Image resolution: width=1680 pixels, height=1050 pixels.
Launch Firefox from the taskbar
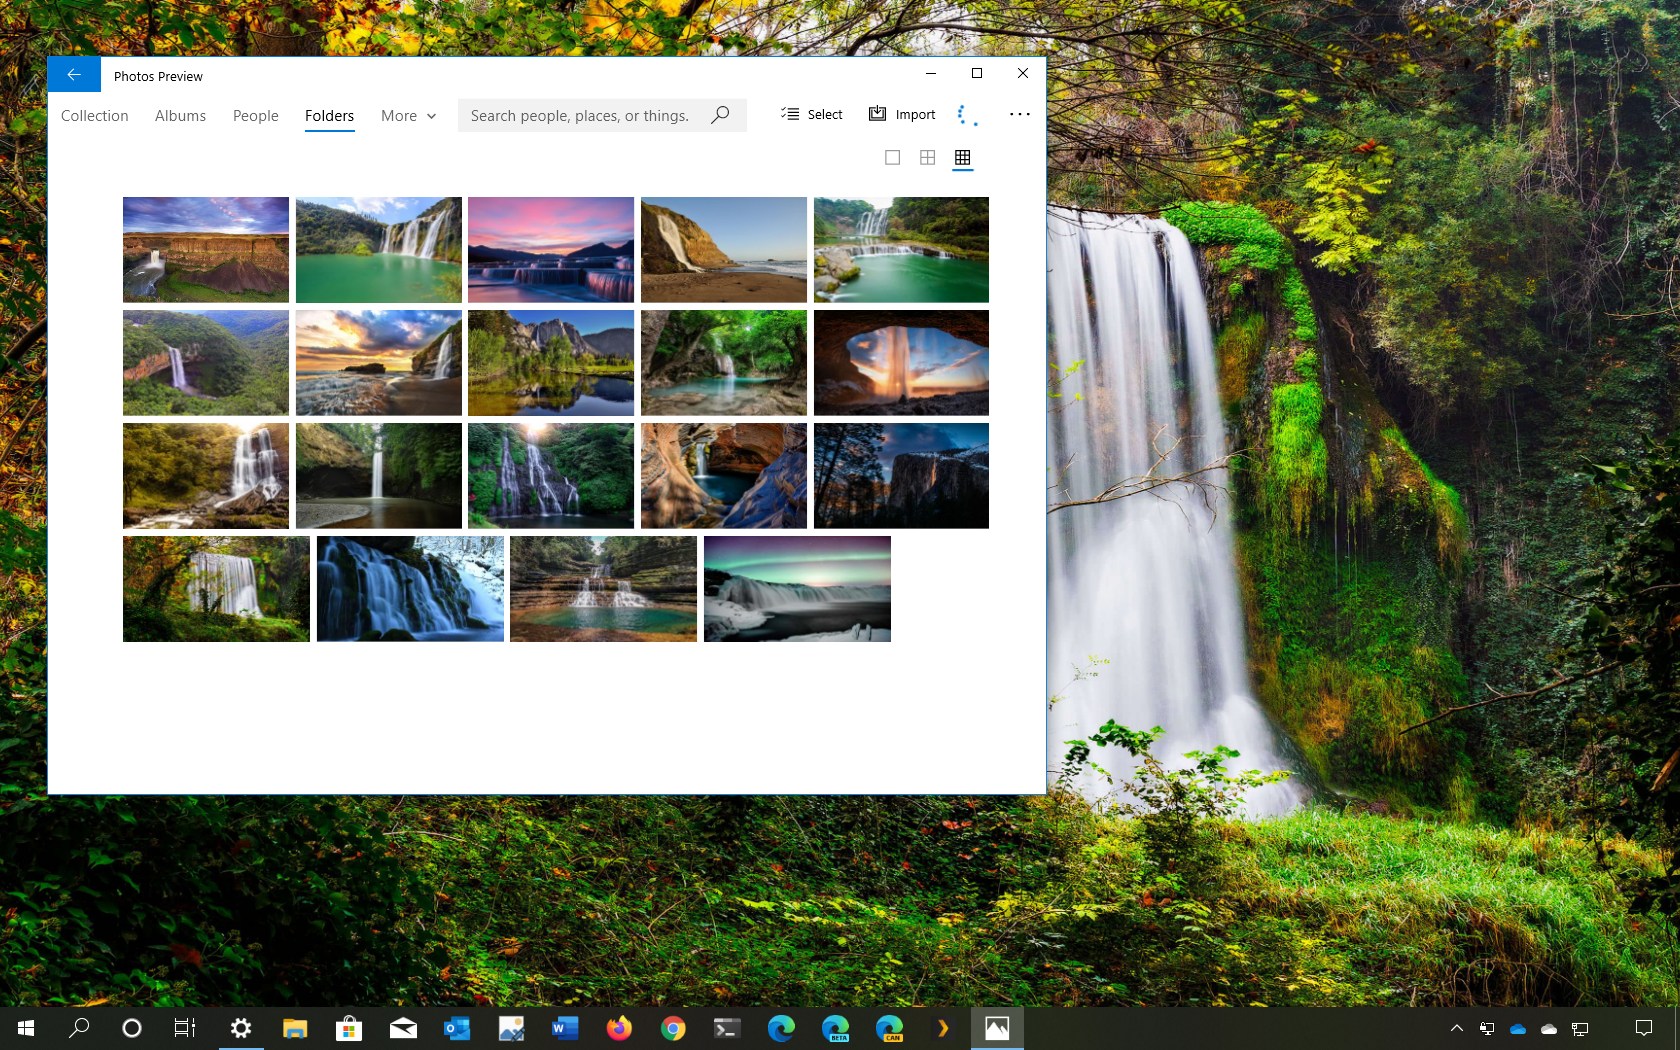619,1028
